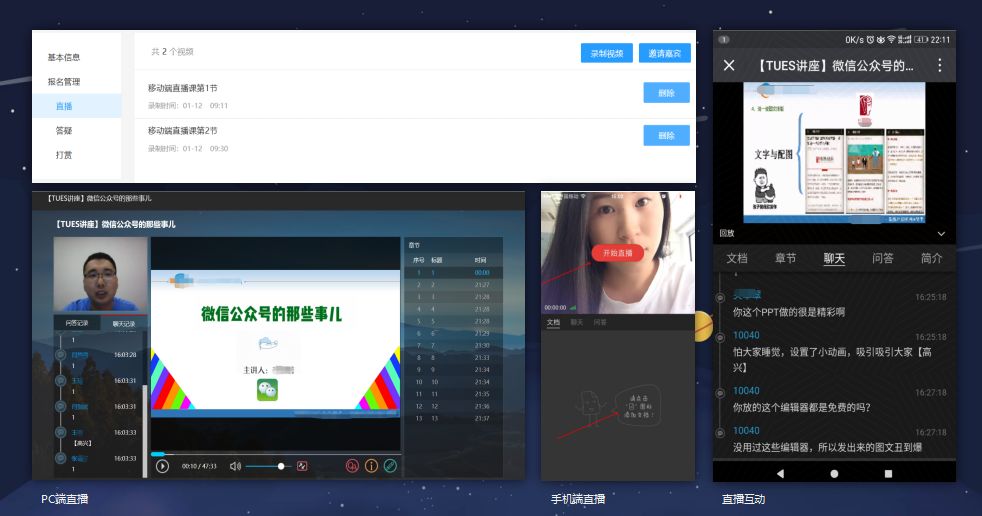Select the 问答 tab in mobile broadcast

click(x=599, y=322)
